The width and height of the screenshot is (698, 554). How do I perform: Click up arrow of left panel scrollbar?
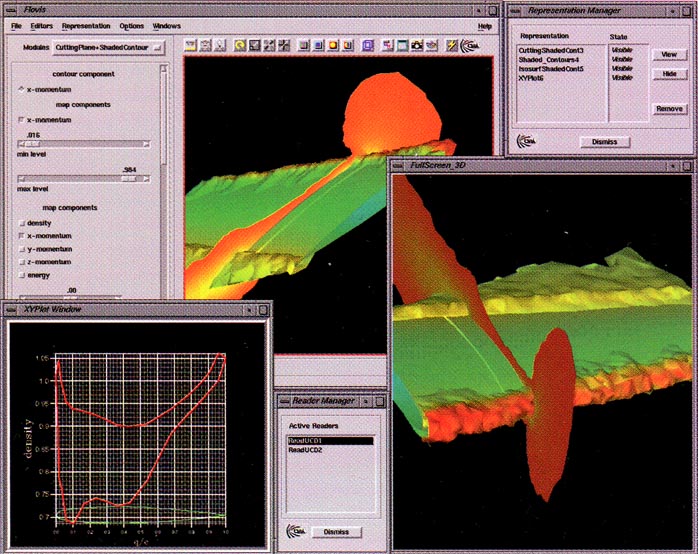(x=163, y=69)
